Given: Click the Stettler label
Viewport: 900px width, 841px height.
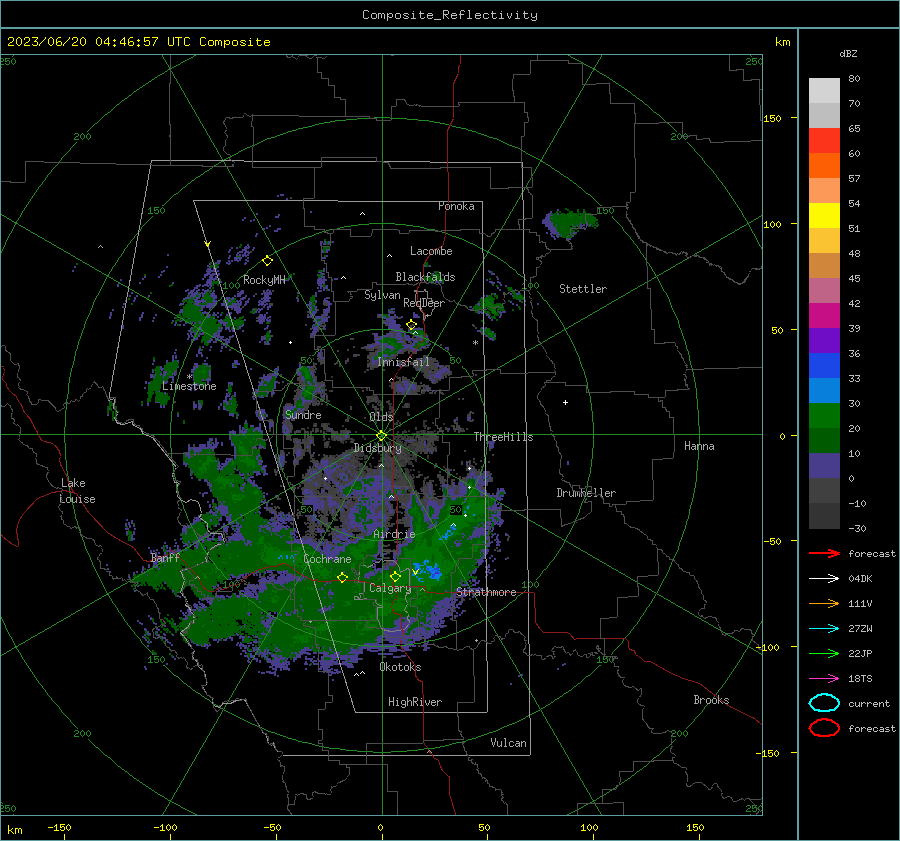Looking at the screenshot, I should [x=583, y=289].
